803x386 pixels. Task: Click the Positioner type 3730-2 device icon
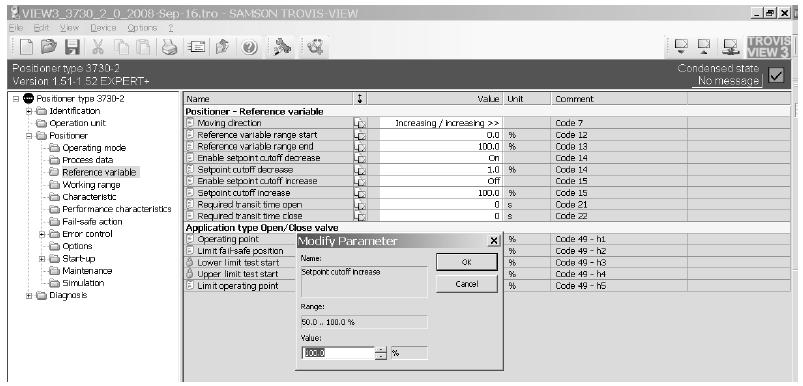pyautogui.click(x=28, y=99)
